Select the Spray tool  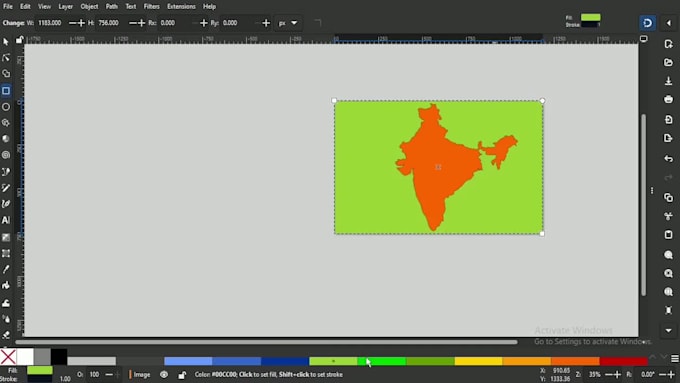pos(6,319)
